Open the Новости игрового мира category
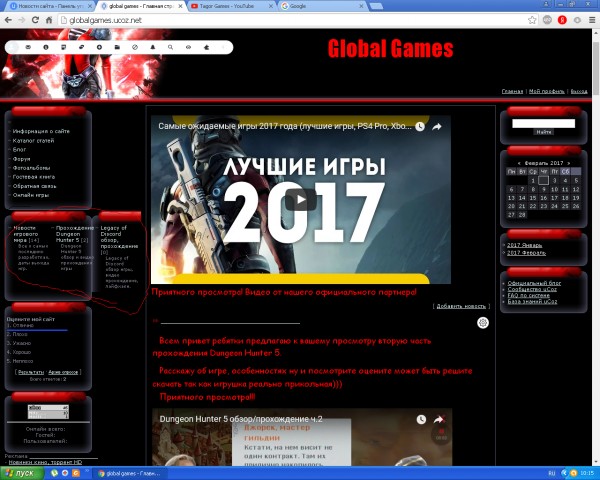Viewport: 600px width, 480px height. pyautogui.click(x=26, y=234)
